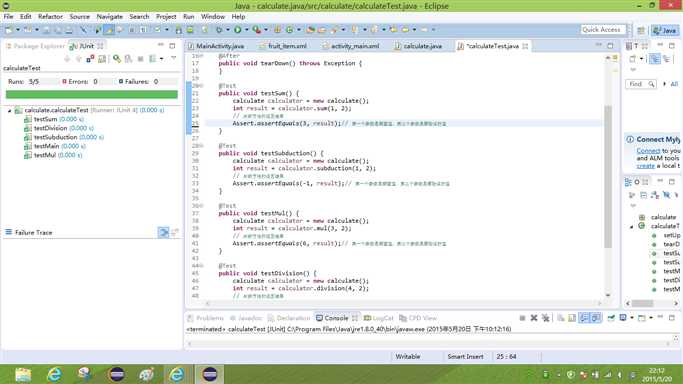
Task: Click Rerun Test icon in JUnit toolbar
Action: pyautogui.click(x=117, y=58)
